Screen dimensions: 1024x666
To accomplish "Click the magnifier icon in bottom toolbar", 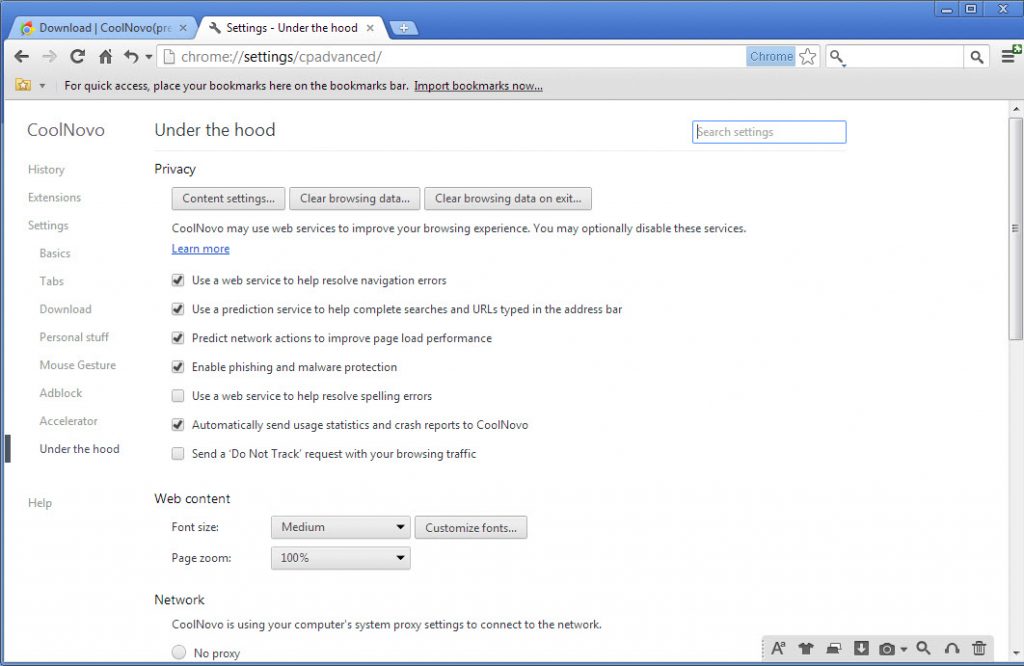I will click(923, 648).
